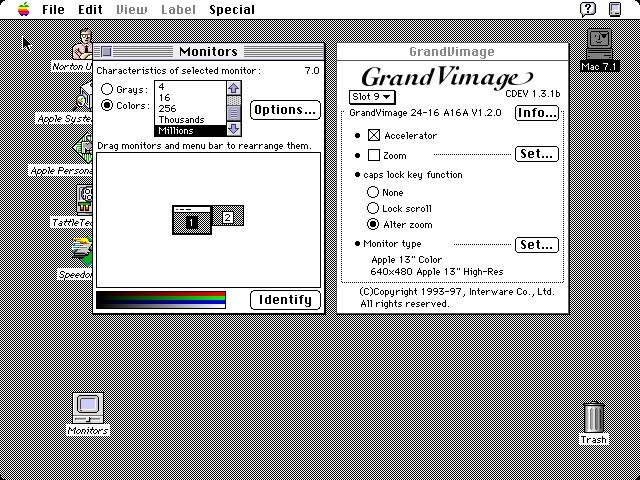The width and height of the screenshot is (640, 480).
Task: Close the Monitors window via close box
Action: coord(106,51)
